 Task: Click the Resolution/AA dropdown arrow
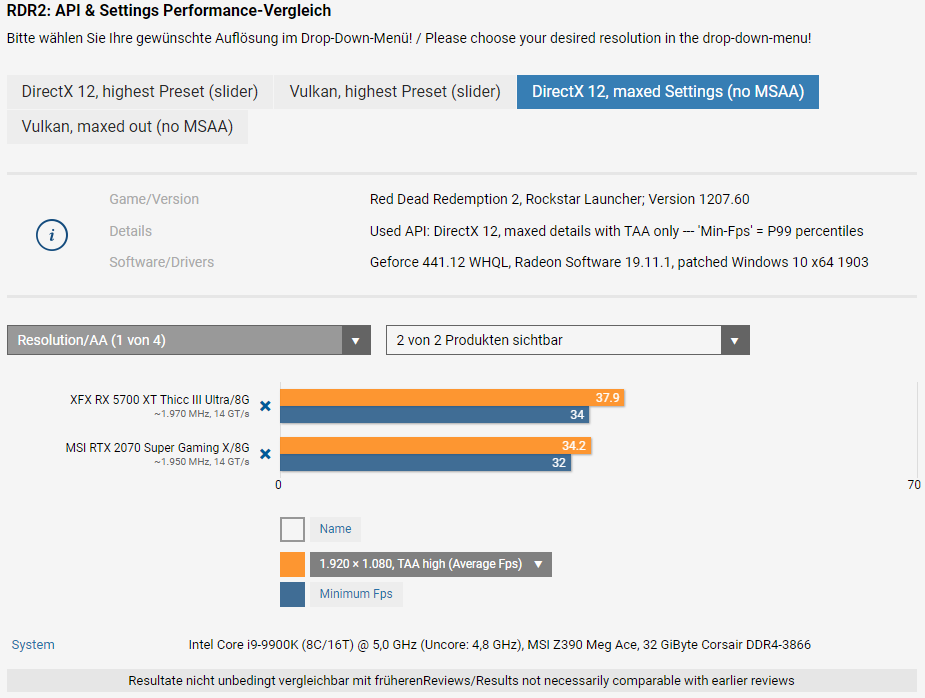point(356,340)
